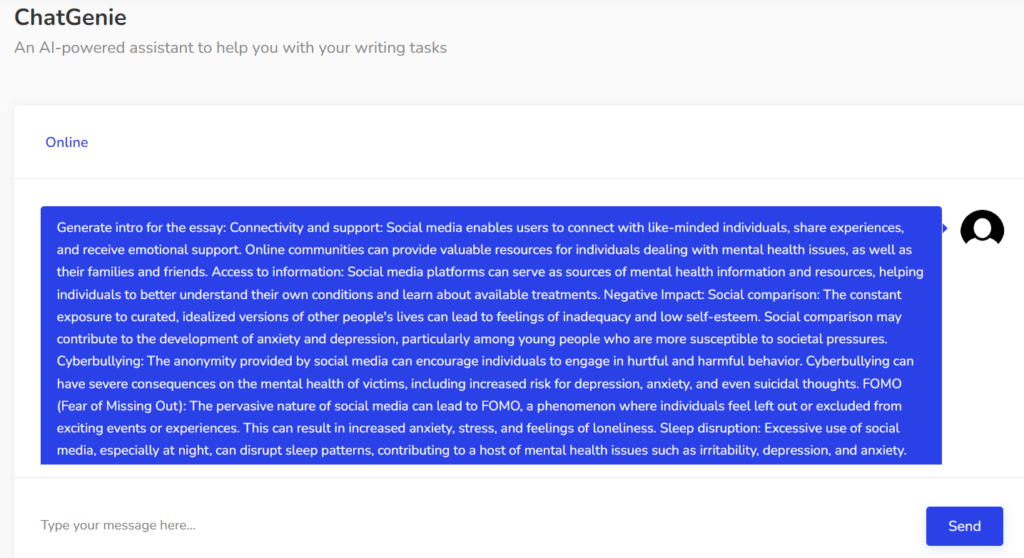The height and width of the screenshot is (558, 1024).
Task: Click the ChatGenie title heading
Action: 70,17
